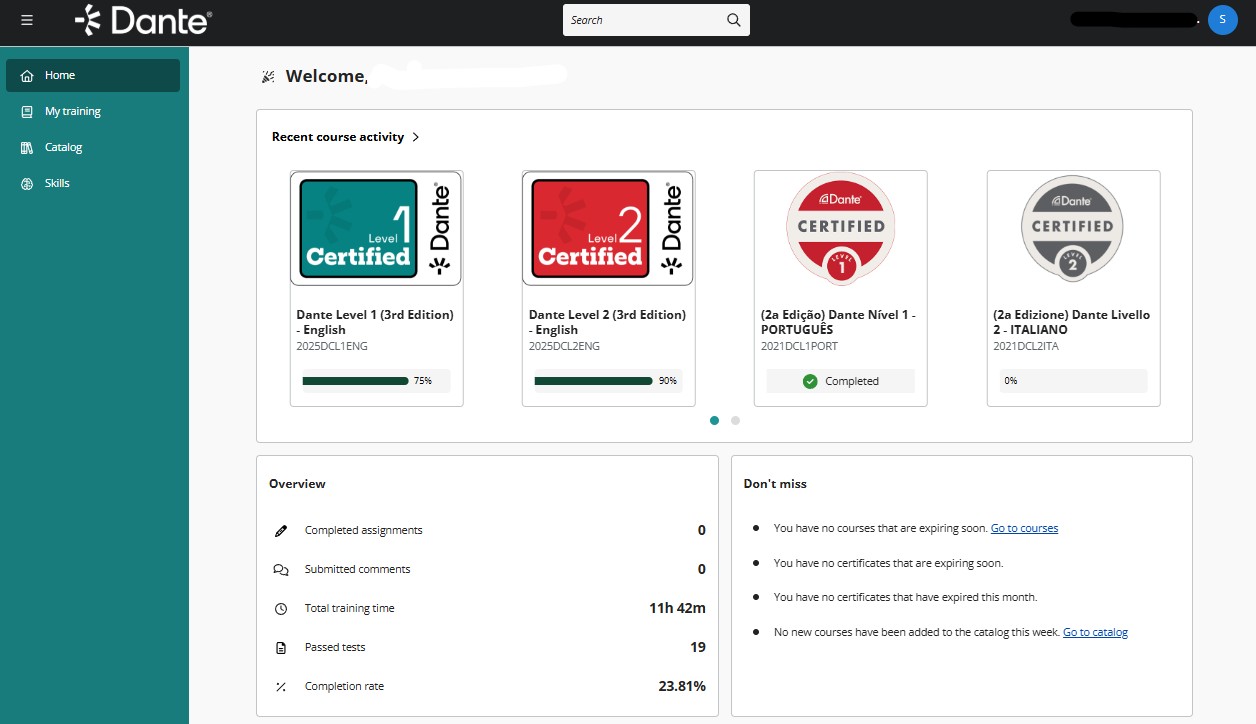Follow the 'Go to catalog' link
This screenshot has height=724, width=1256.
point(1095,632)
